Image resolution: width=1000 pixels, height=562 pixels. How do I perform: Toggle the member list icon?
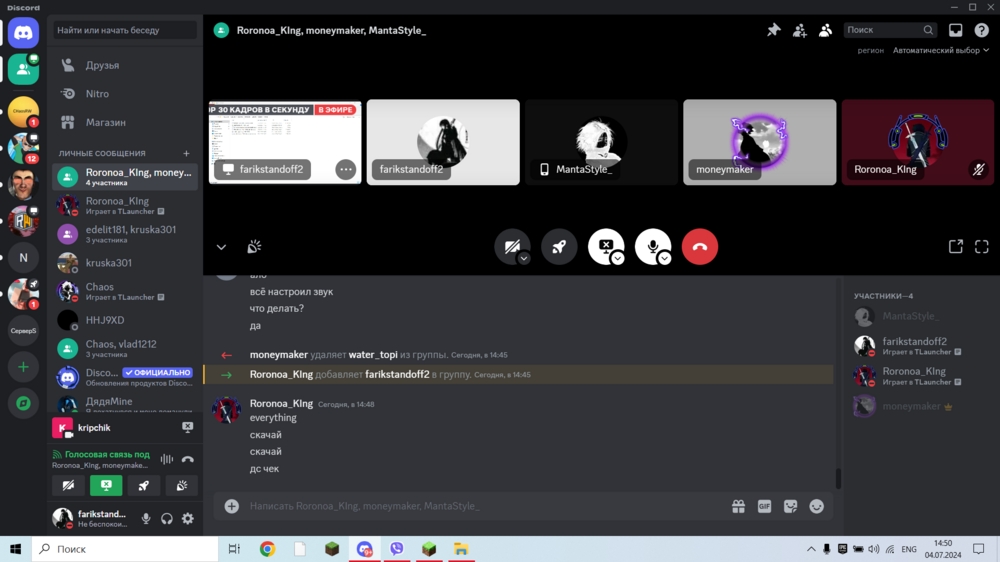825,30
